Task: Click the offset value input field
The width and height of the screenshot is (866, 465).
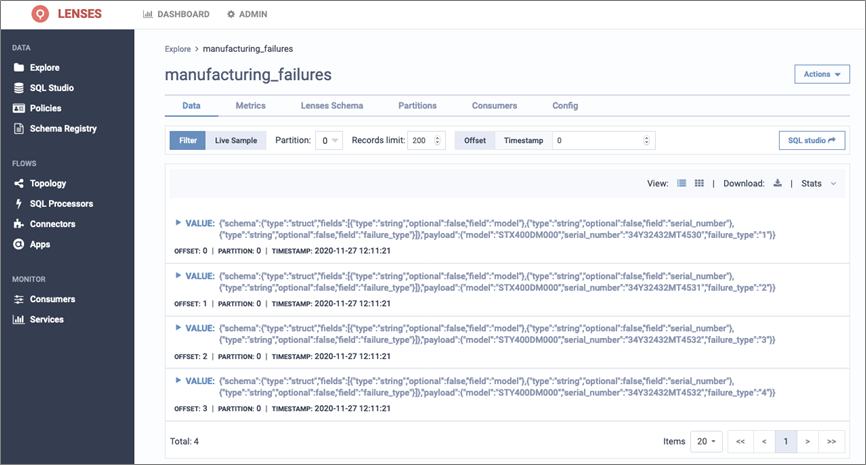Action: click(x=600, y=140)
